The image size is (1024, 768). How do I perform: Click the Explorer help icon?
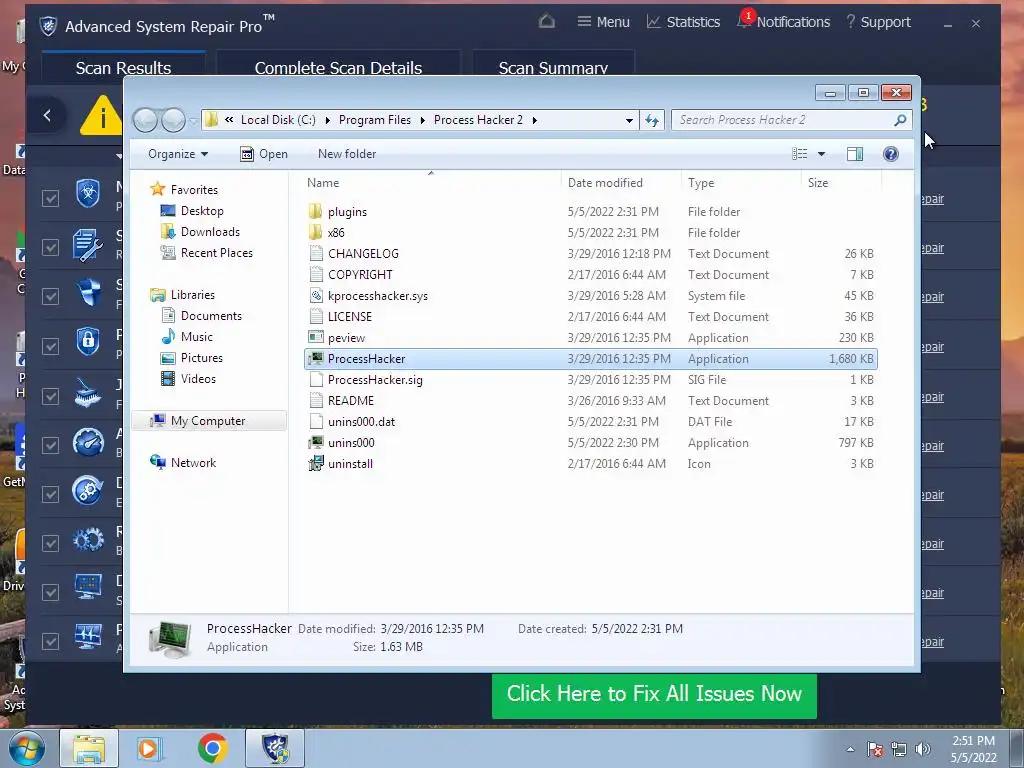[891, 153]
